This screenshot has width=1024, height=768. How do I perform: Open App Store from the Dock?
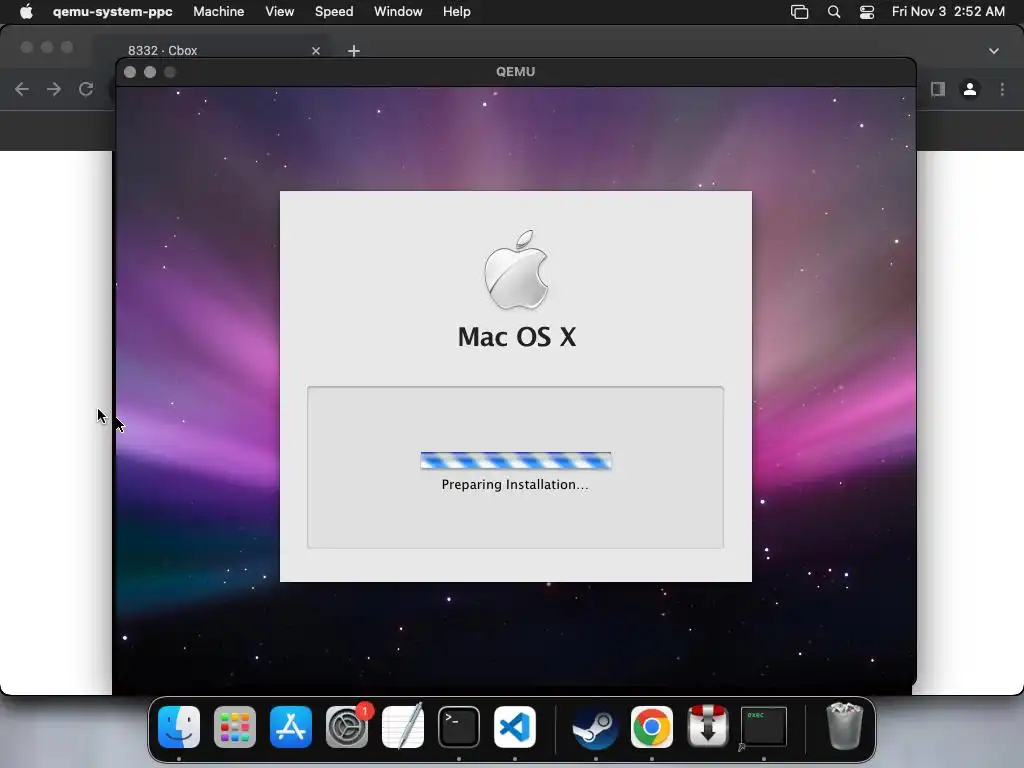291,727
